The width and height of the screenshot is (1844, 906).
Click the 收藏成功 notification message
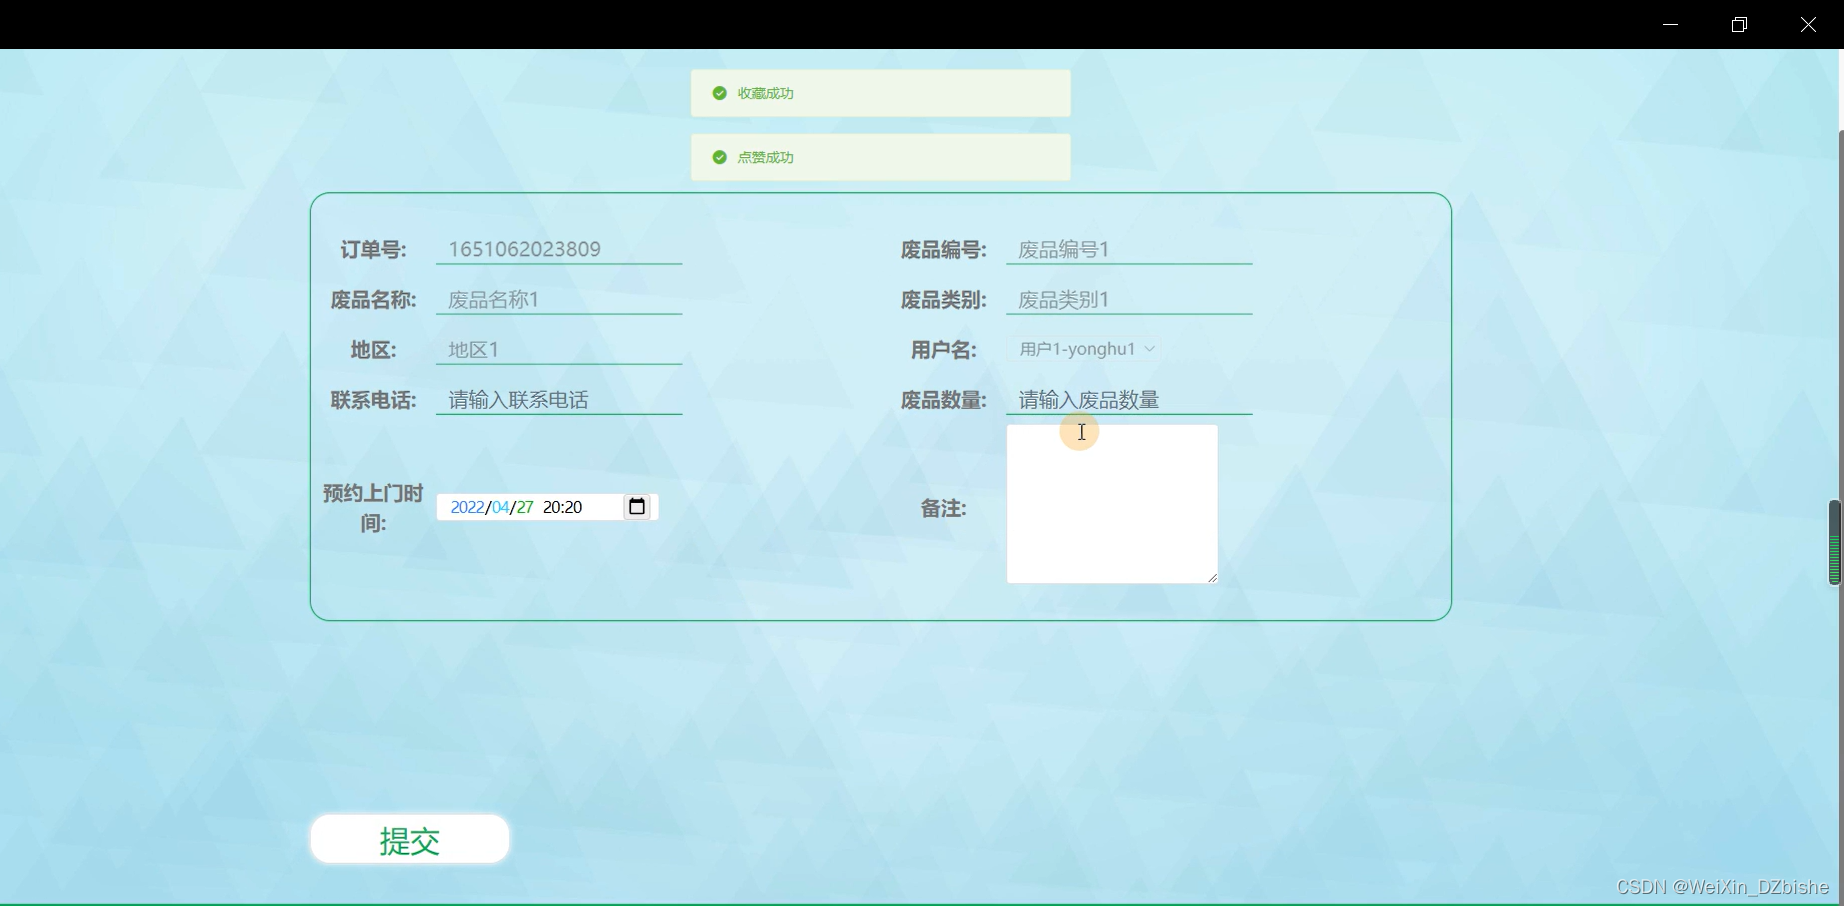(x=881, y=93)
